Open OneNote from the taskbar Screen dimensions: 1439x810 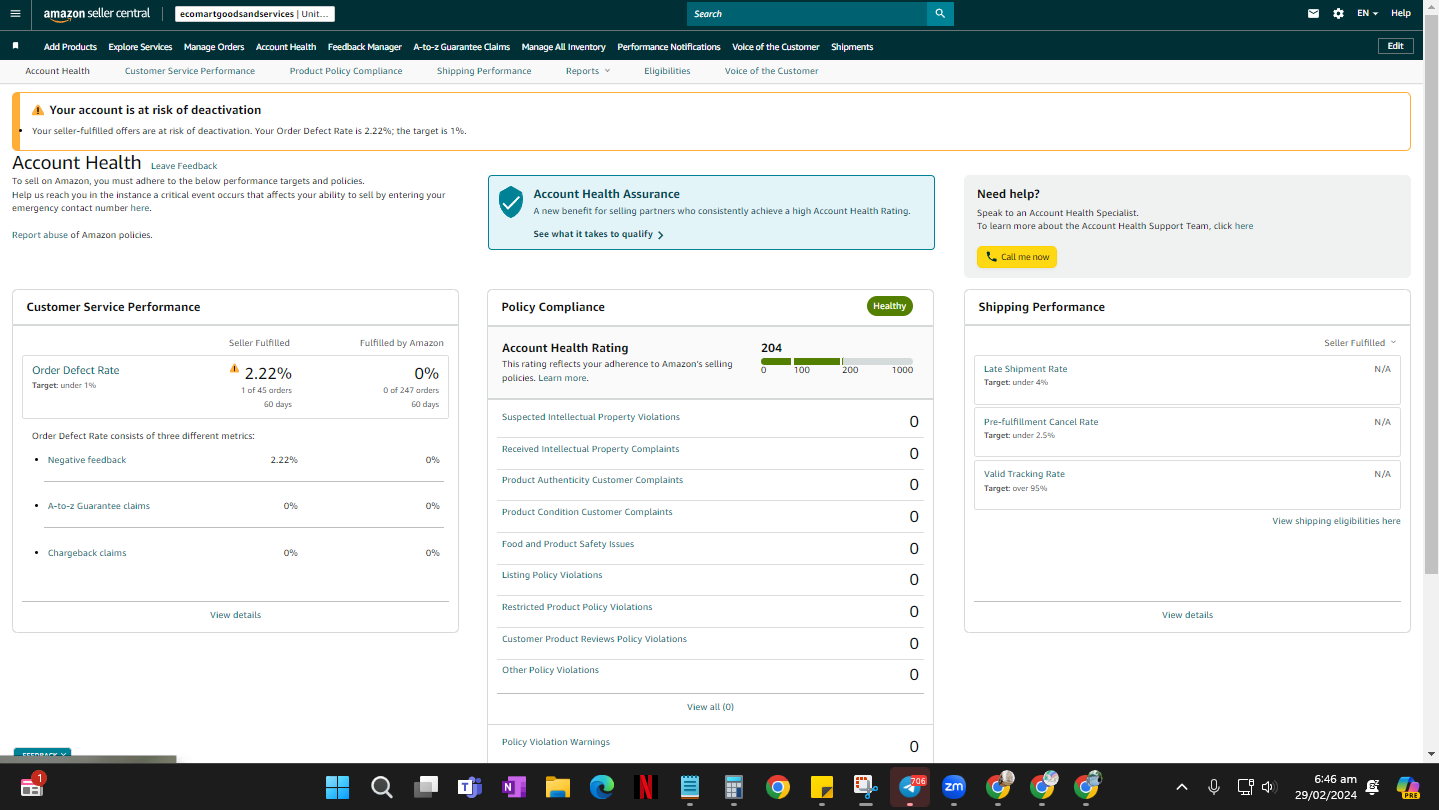coord(513,787)
